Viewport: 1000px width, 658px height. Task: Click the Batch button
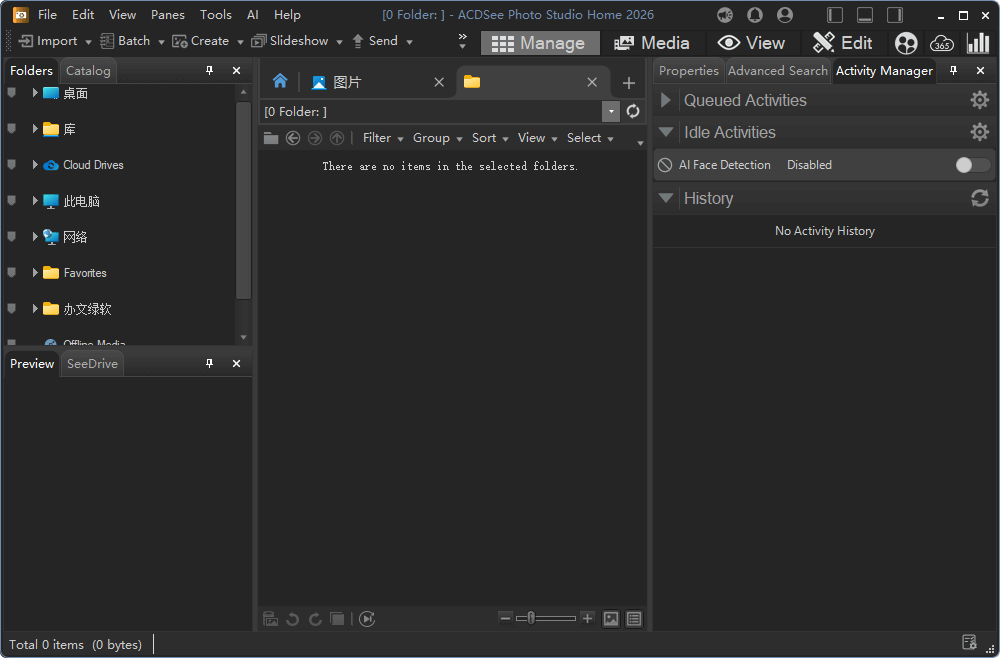tap(130, 41)
